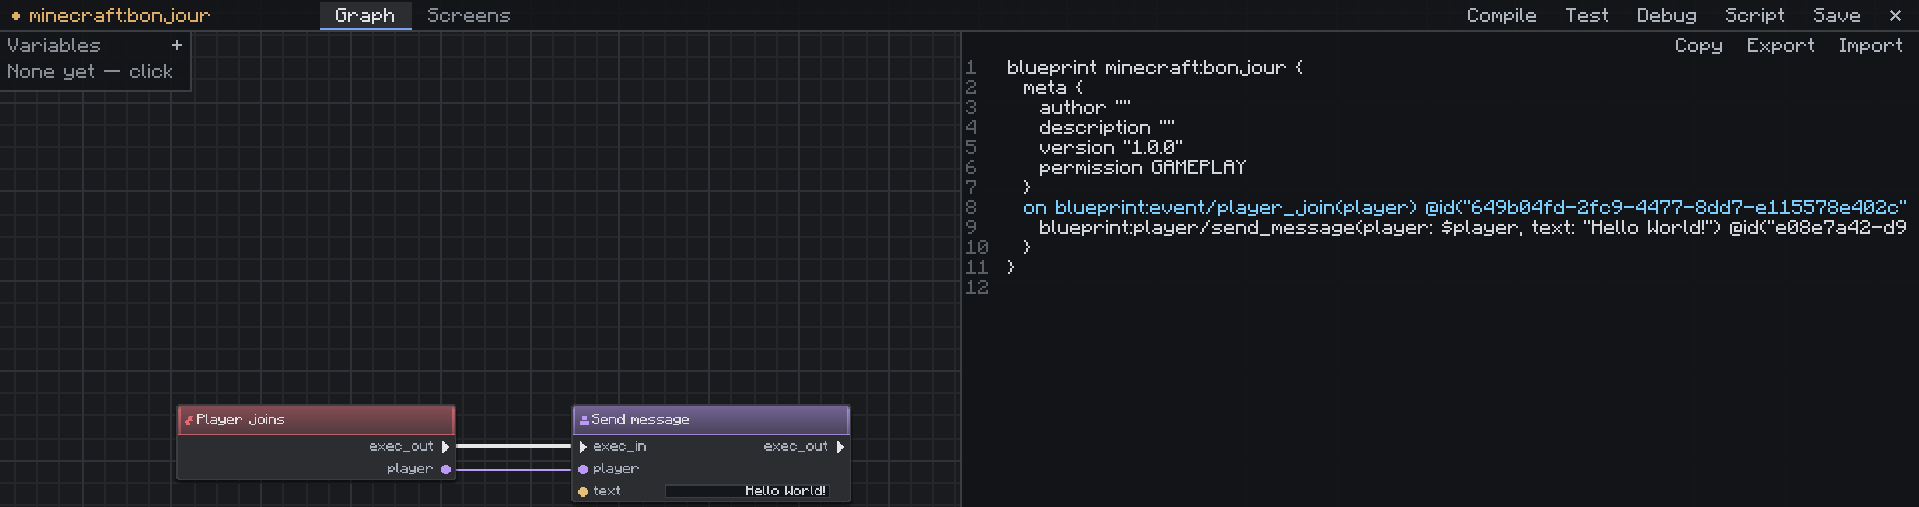This screenshot has width=1919, height=507.
Task: Add a new variable with plus icon
Action: [x=177, y=45]
